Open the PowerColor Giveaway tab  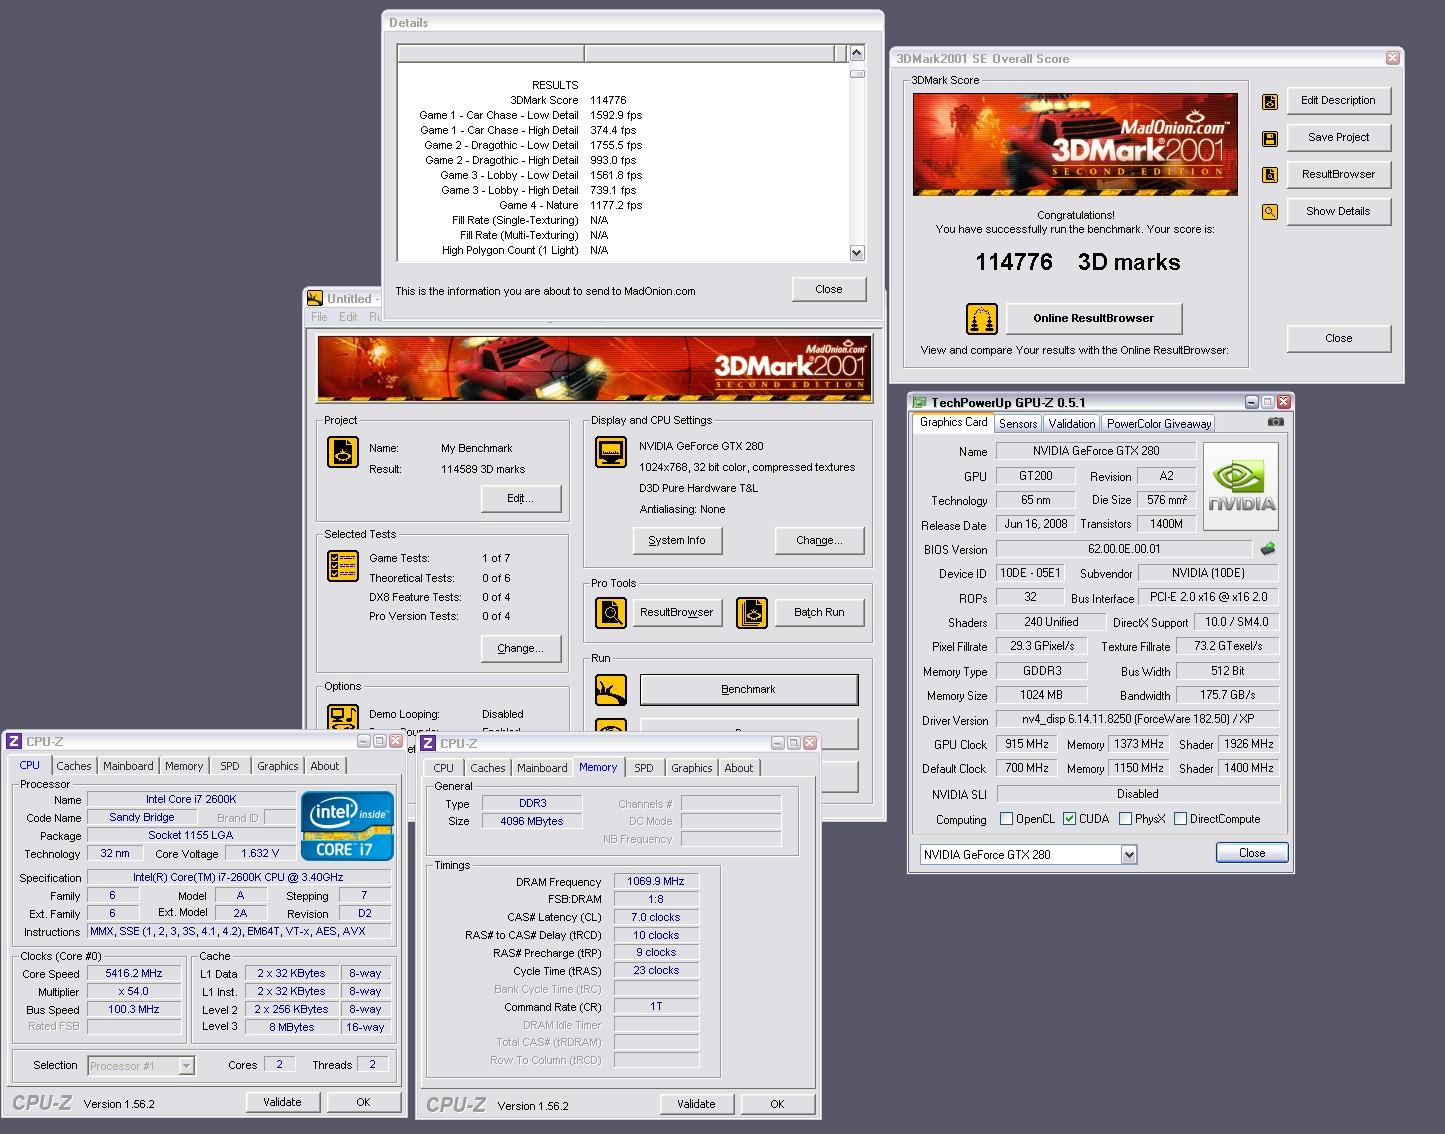point(1159,424)
